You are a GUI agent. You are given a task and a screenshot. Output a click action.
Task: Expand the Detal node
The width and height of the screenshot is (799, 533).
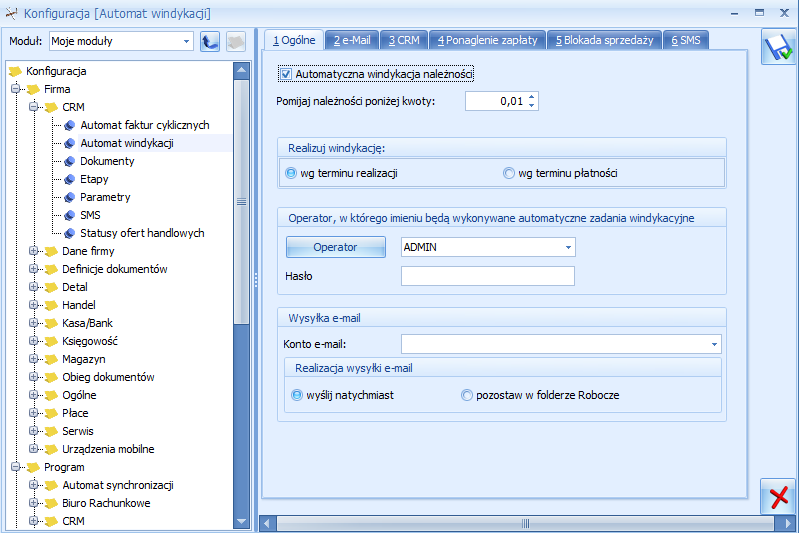coord(34,287)
